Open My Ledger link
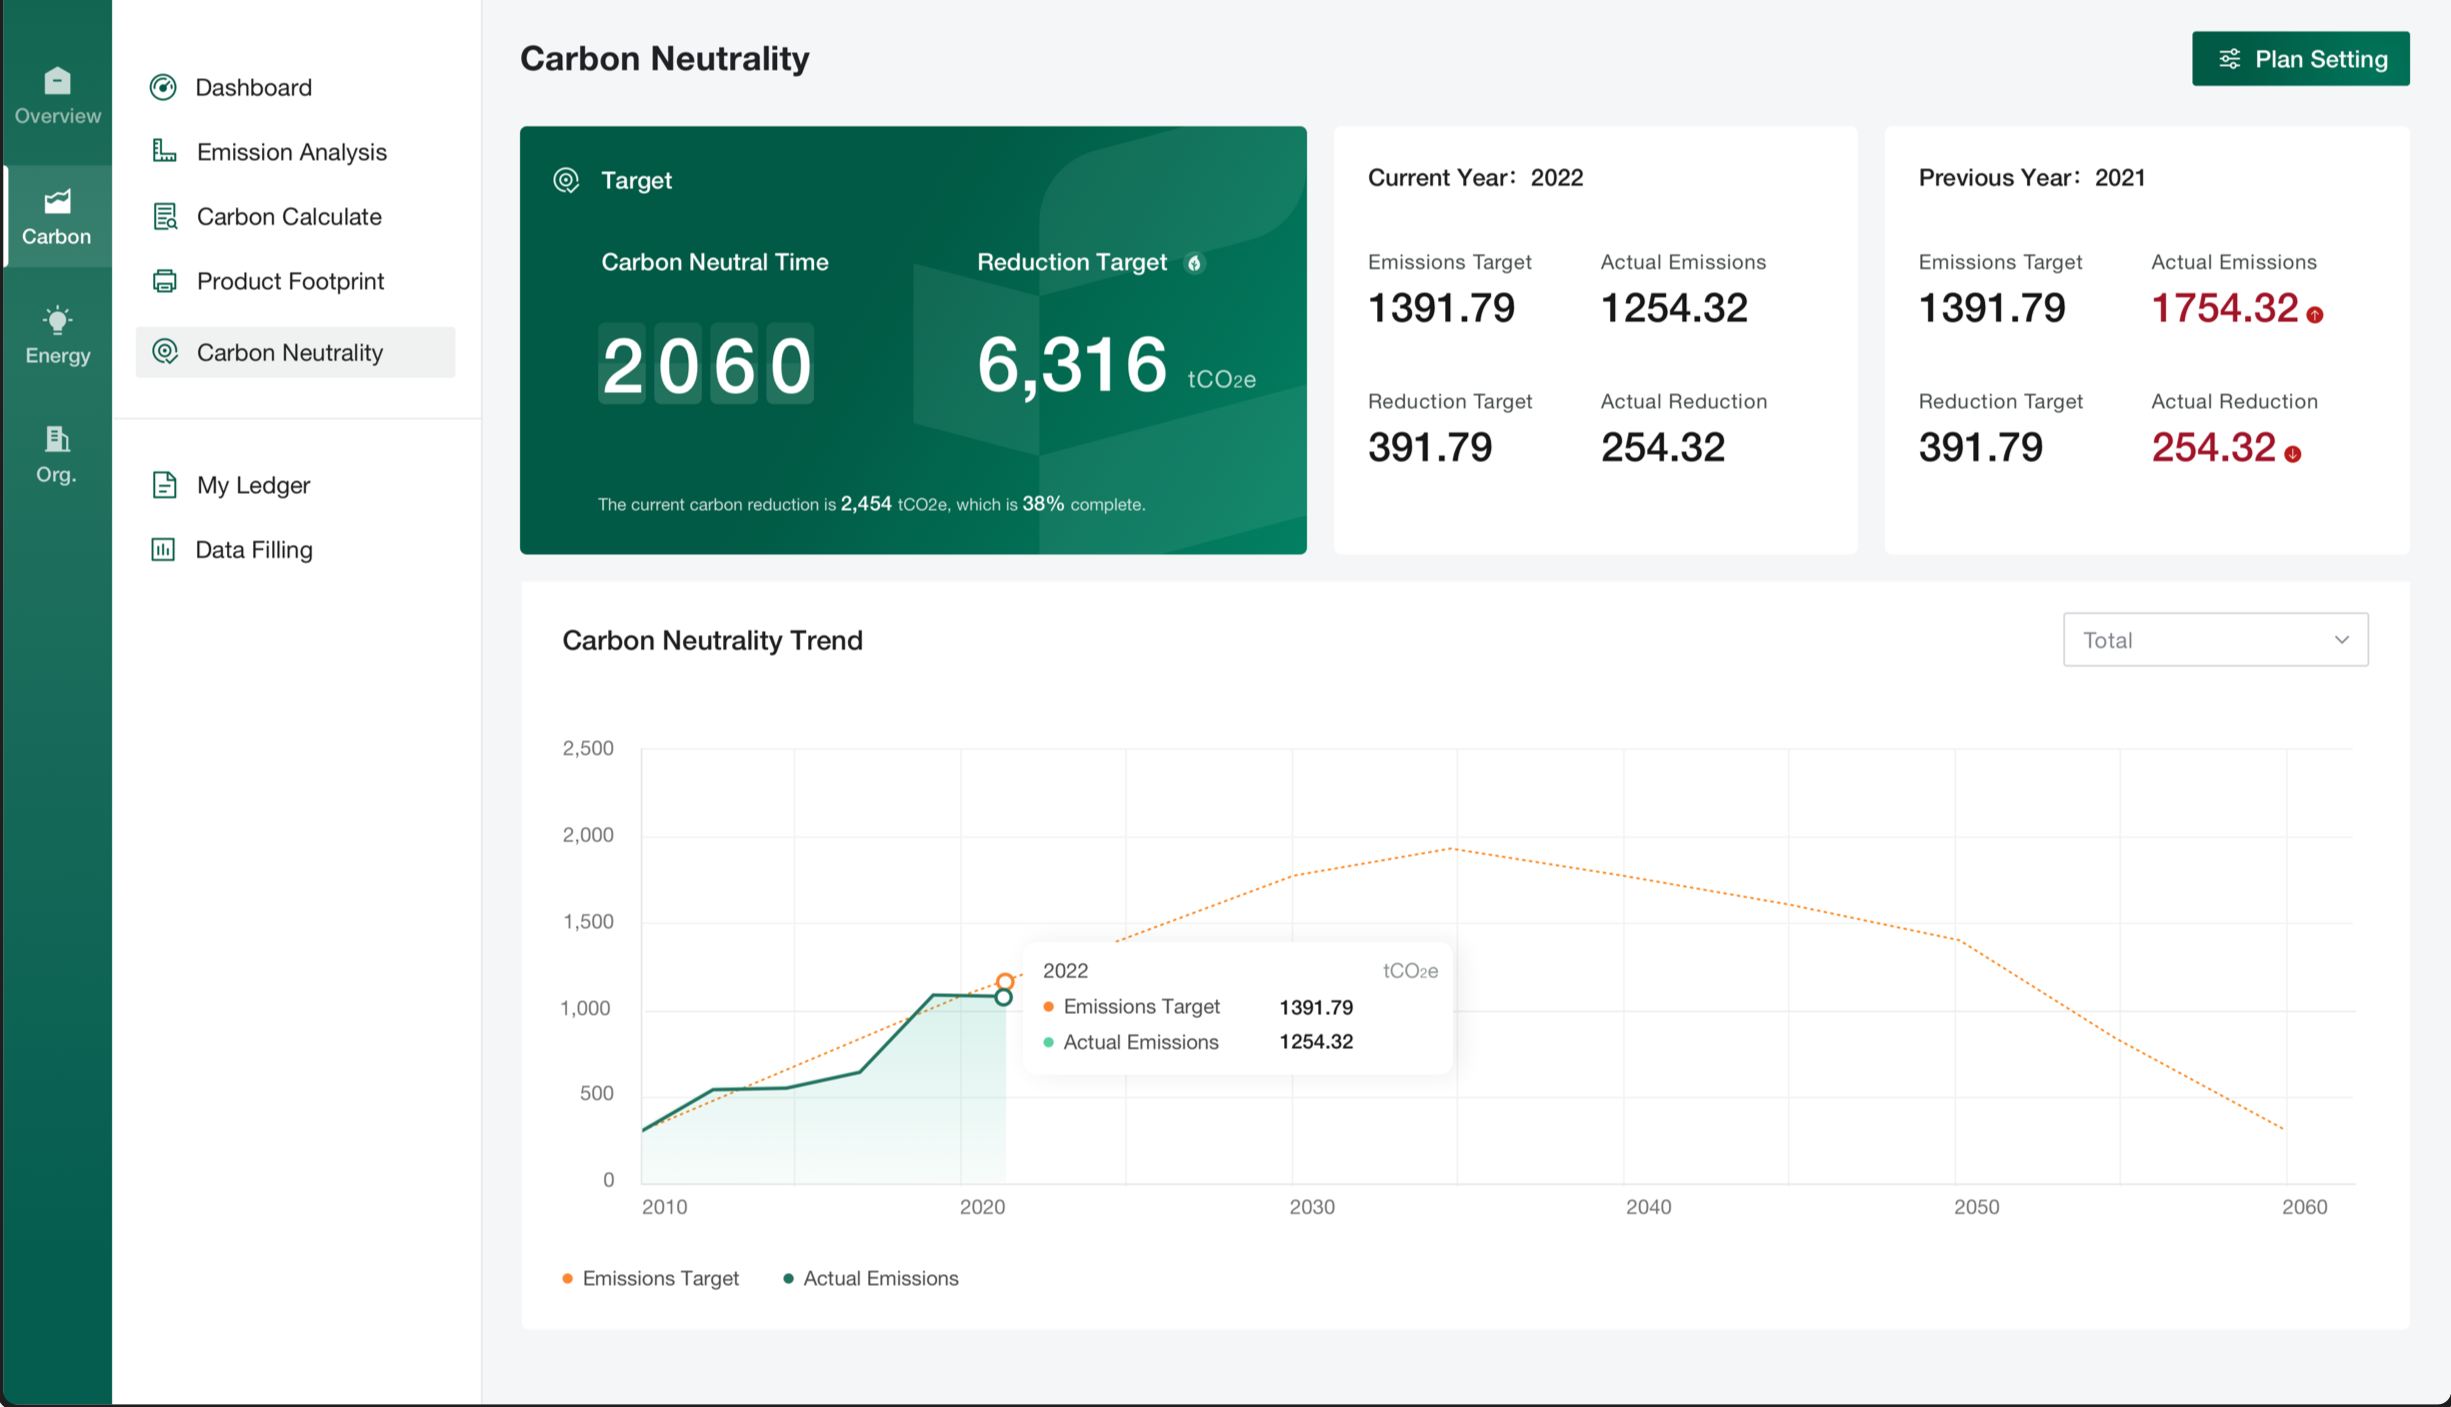Viewport: 2451px width, 1407px height. (253, 485)
